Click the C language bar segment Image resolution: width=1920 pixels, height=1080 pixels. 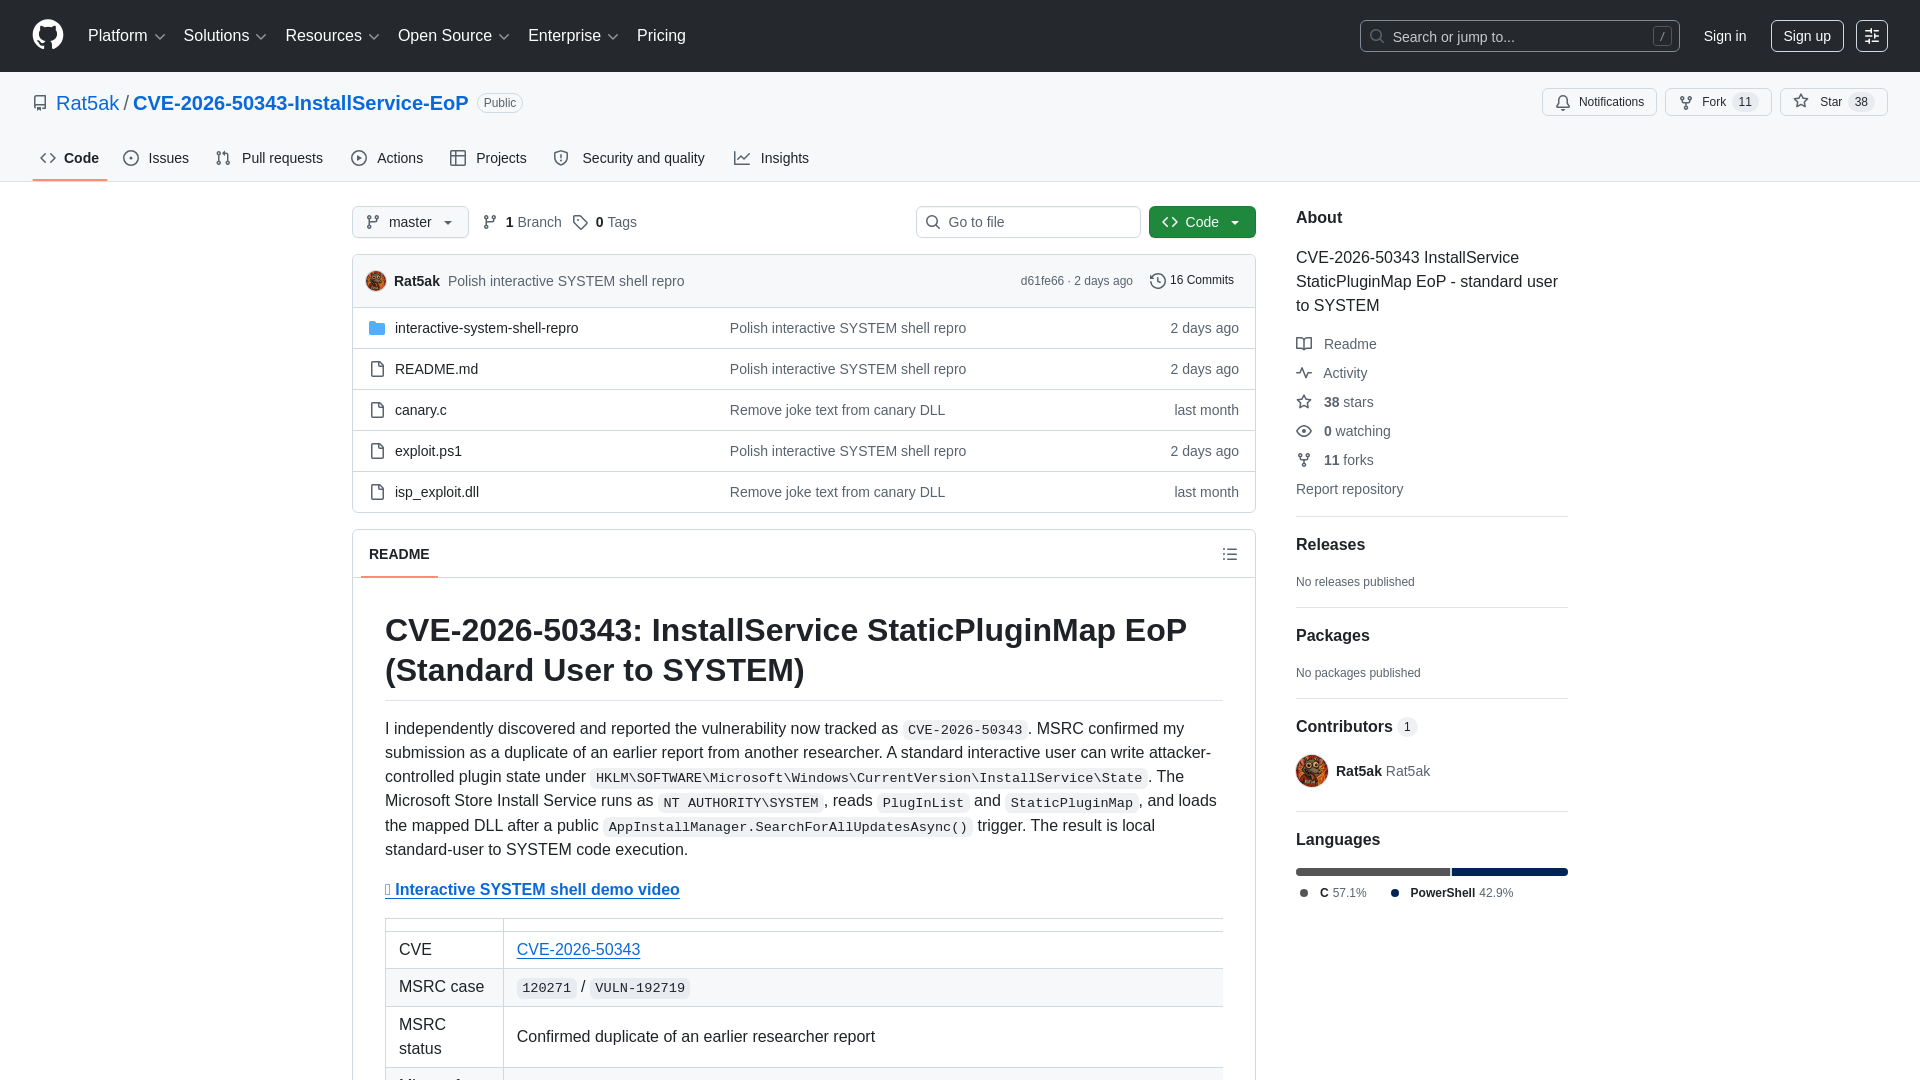click(x=1373, y=872)
